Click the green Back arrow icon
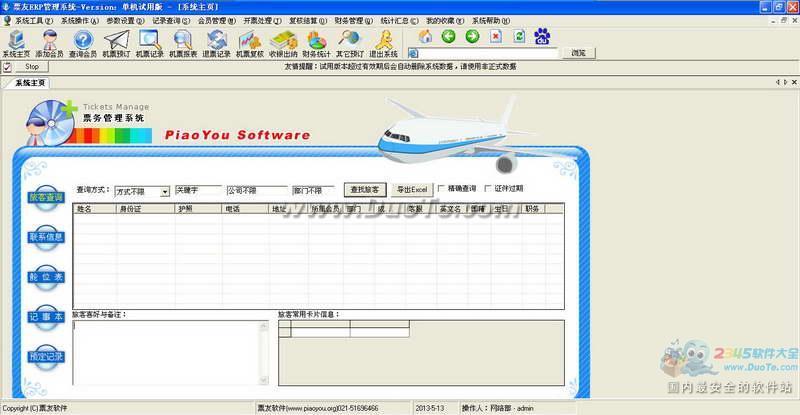This screenshot has height=415, width=800. tap(448, 36)
